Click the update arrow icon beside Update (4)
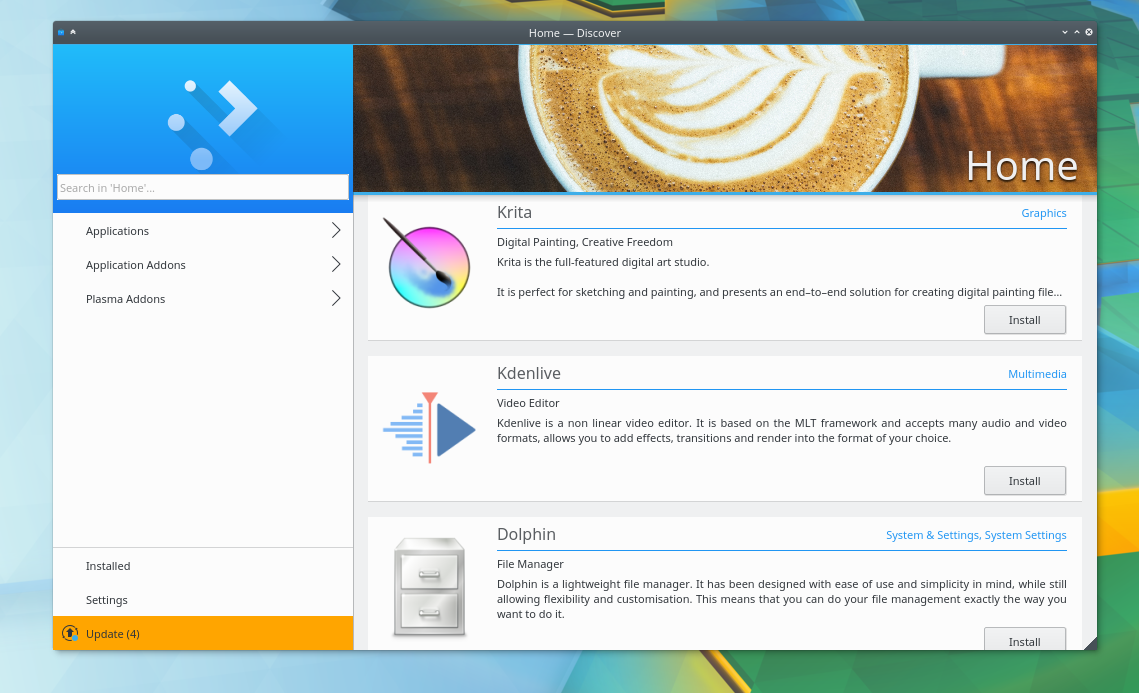Viewport: 1139px width, 693px height. point(70,633)
